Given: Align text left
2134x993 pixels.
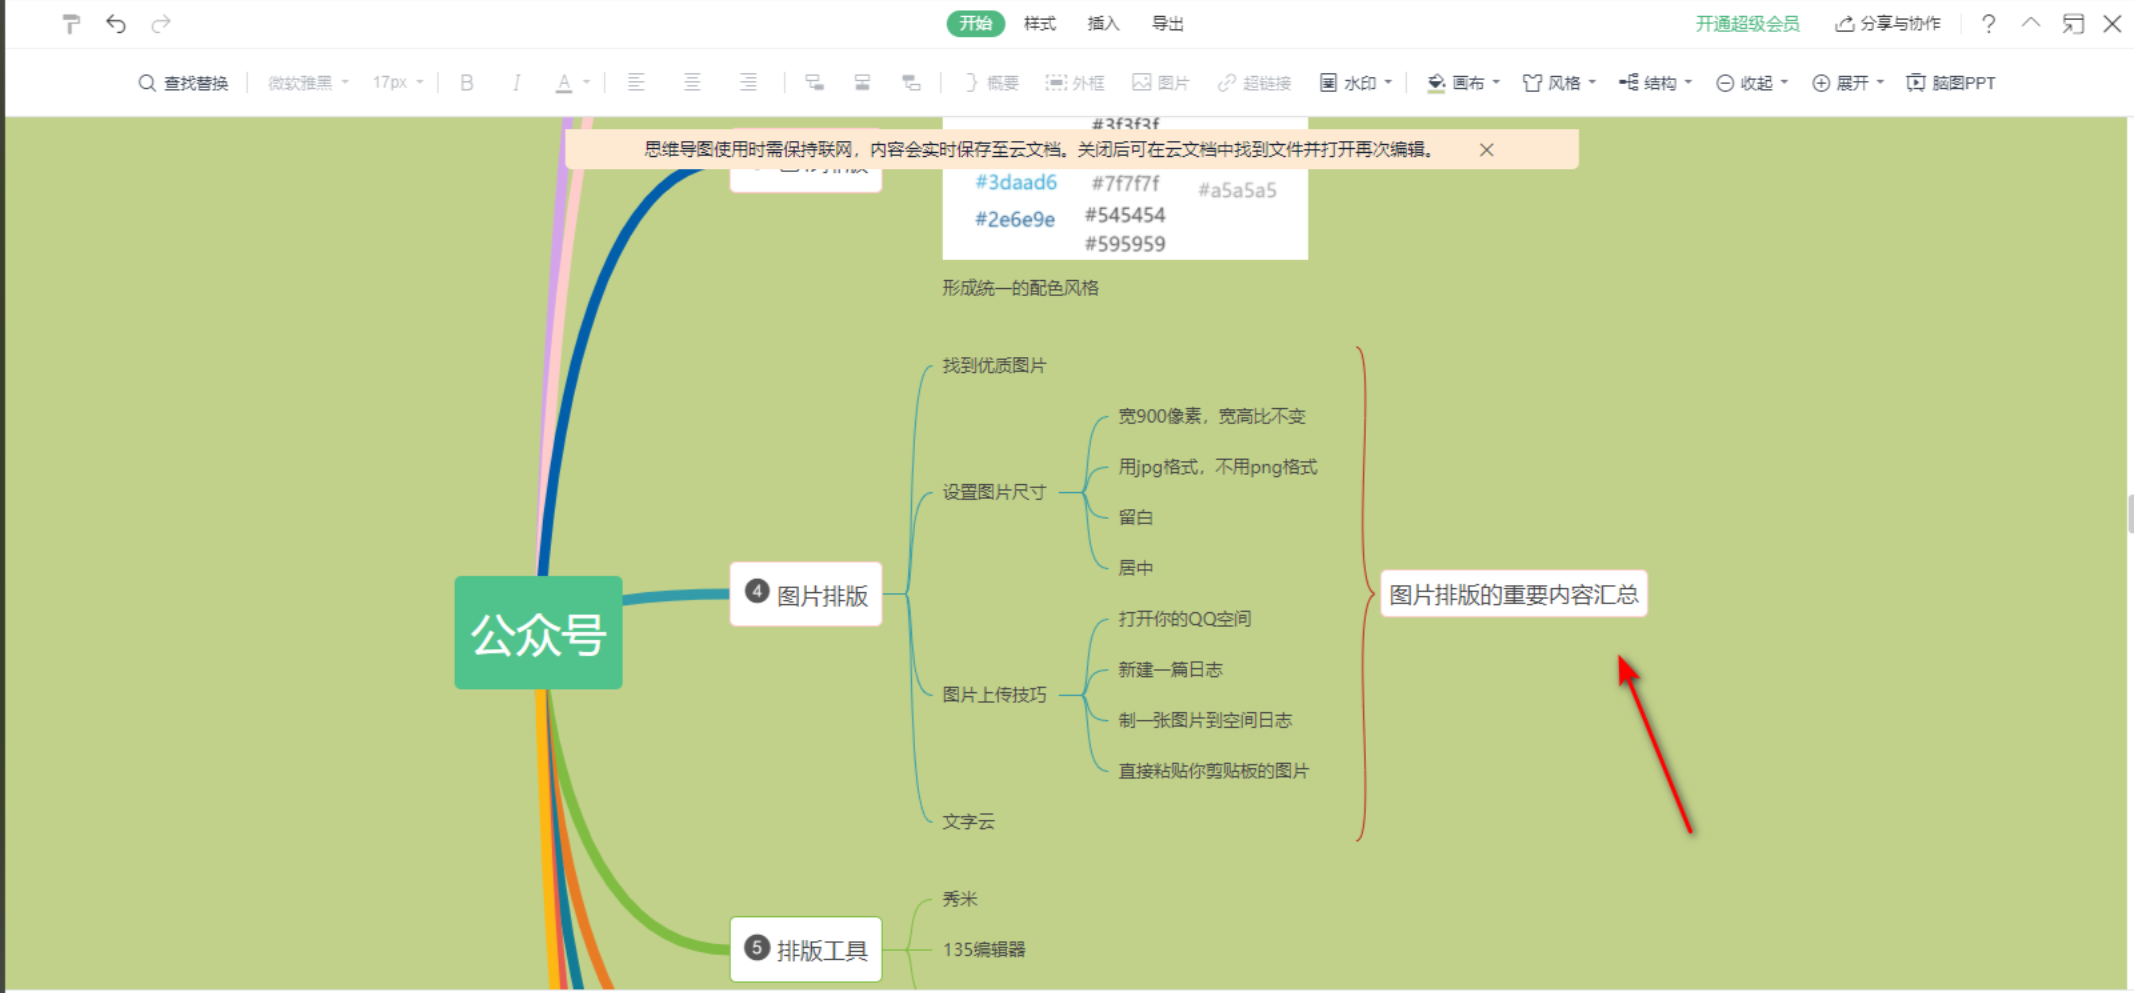Looking at the screenshot, I should tap(636, 83).
